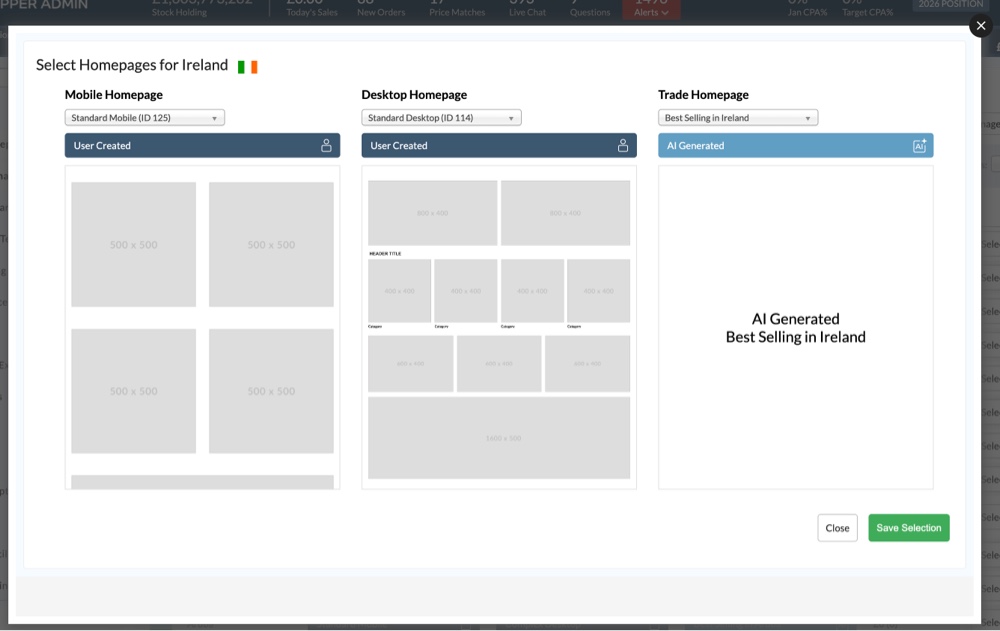The width and height of the screenshot is (1000, 631).
Task: Open the Best Selling in Ireland dropdown
Action: [x=737, y=117]
